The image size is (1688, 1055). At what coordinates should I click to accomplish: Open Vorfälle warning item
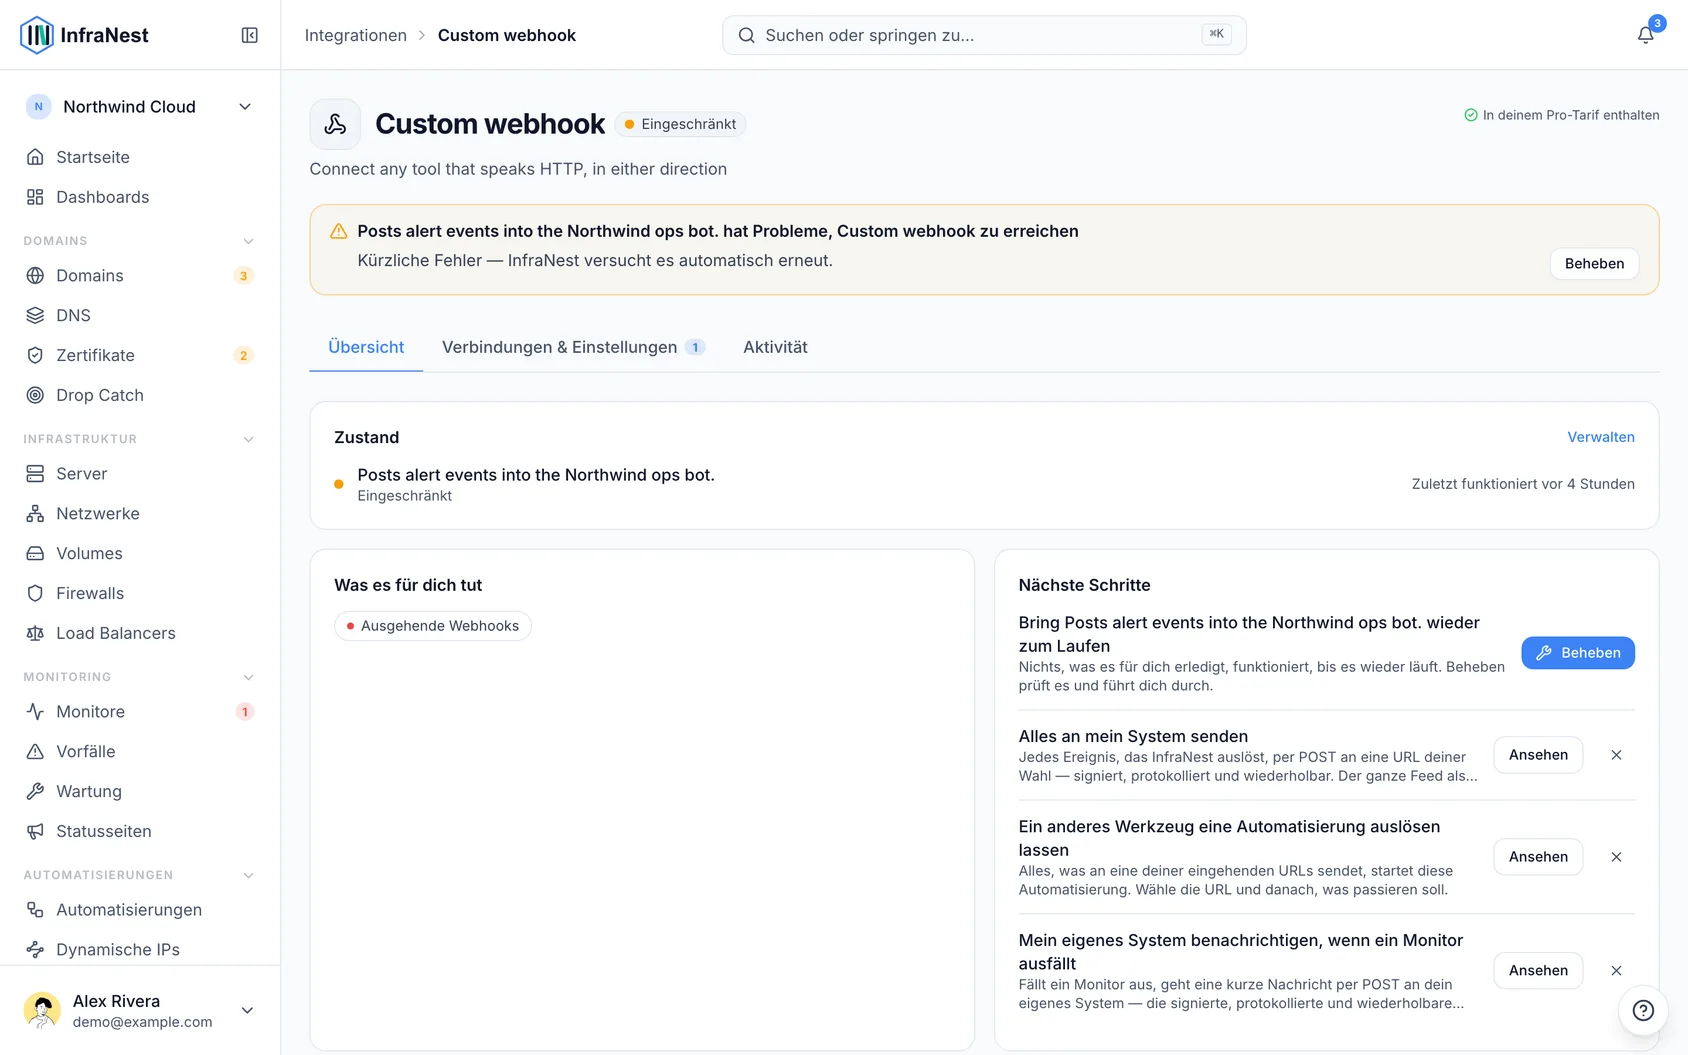point(140,751)
